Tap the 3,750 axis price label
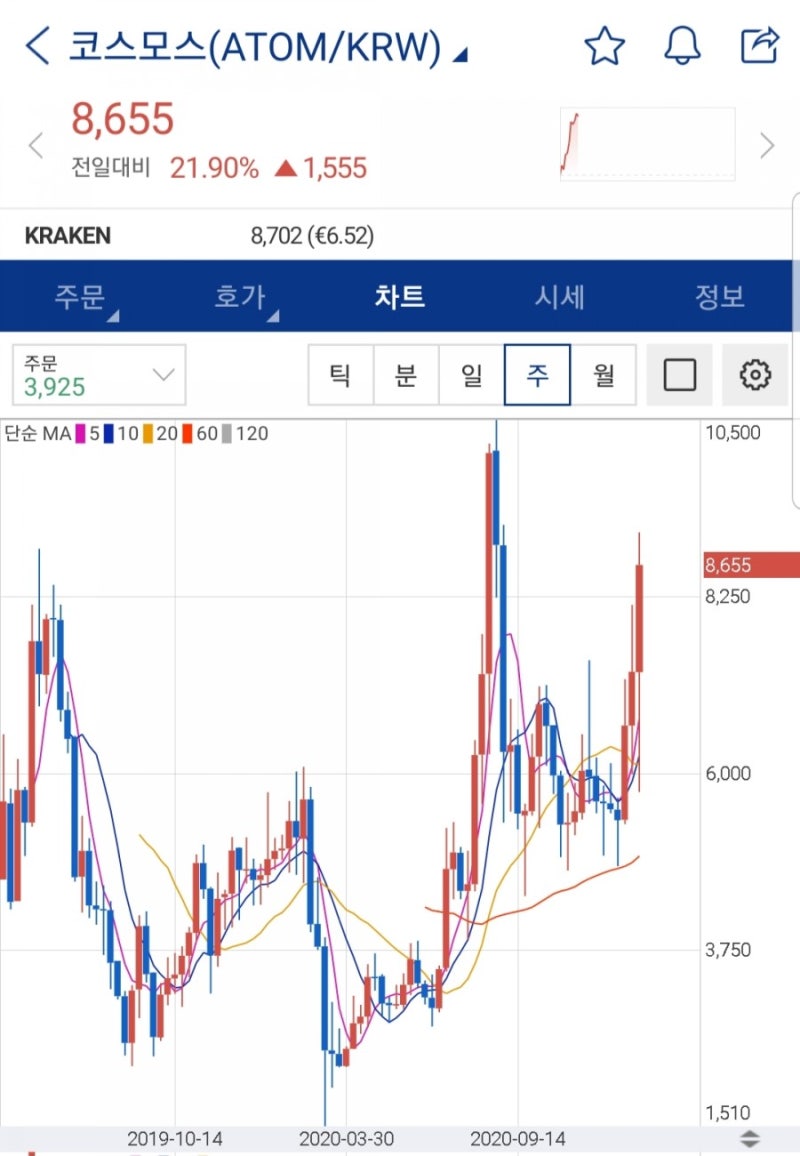The image size is (800, 1156). pyautogui.click(x=728, y=949)
